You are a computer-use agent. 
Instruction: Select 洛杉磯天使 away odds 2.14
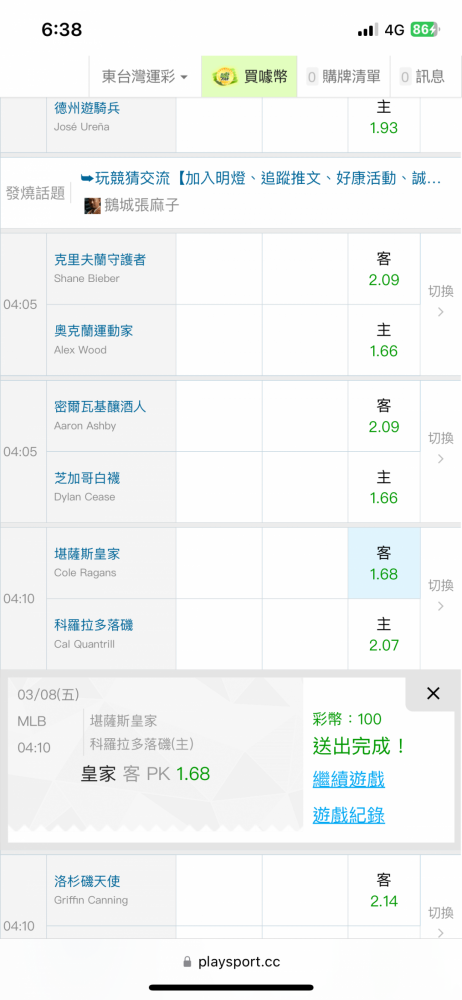coord(384,890)
